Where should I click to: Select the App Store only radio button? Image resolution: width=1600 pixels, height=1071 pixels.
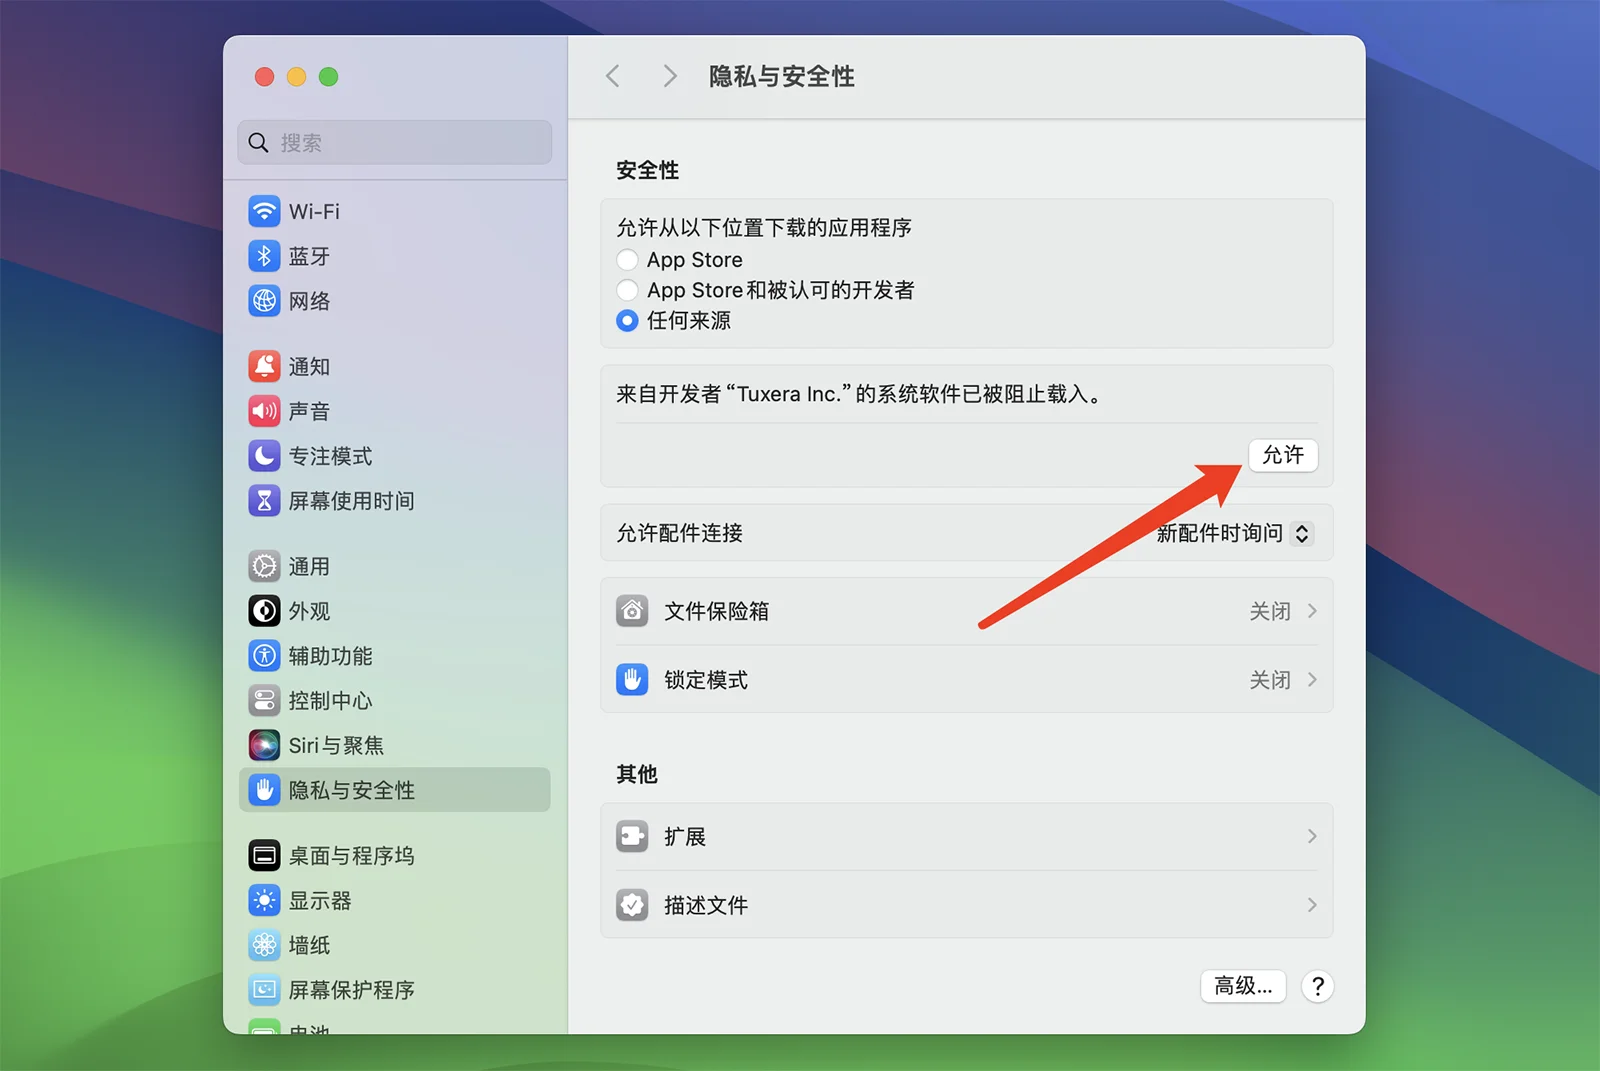627,260
